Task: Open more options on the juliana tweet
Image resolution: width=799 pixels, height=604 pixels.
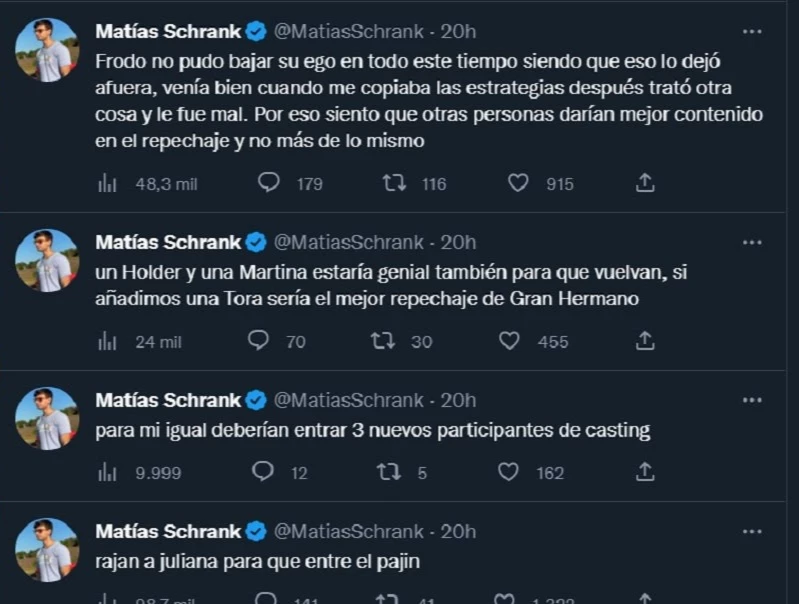Action: pos(754,531)
